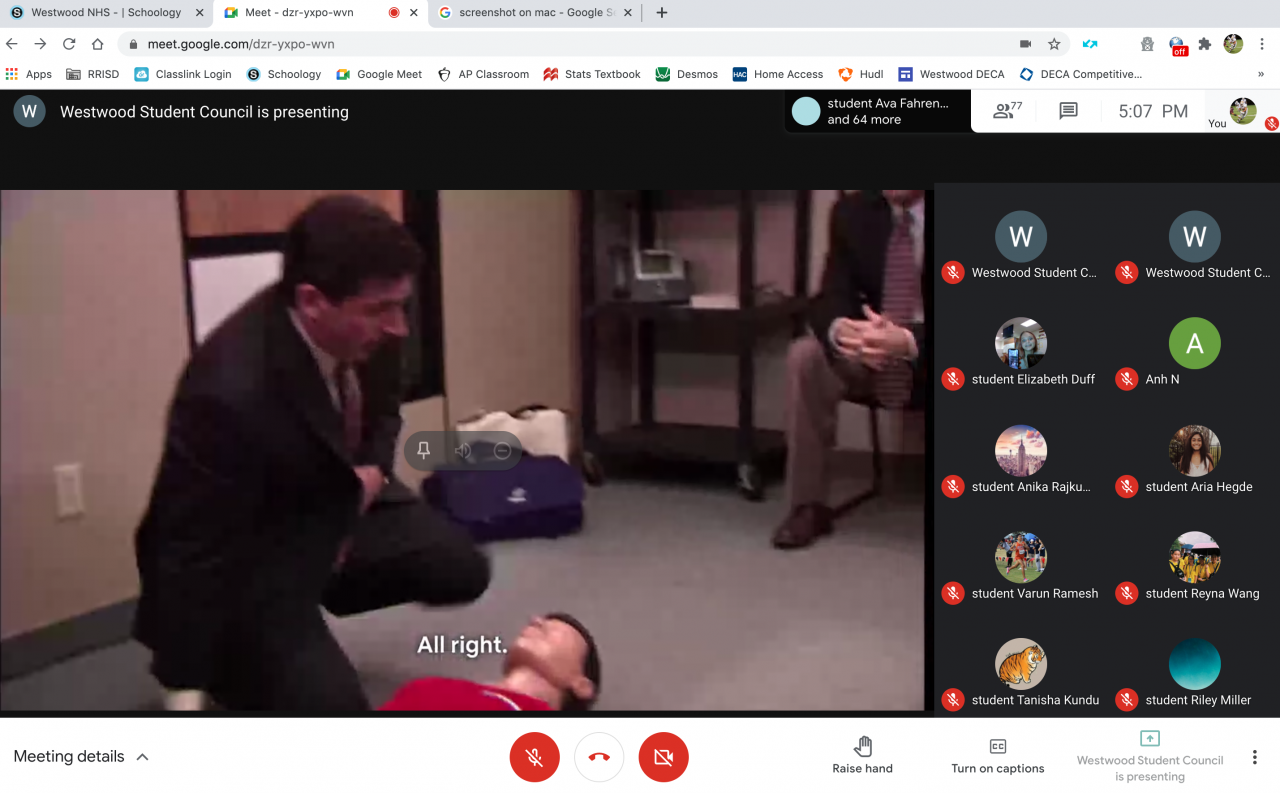The width and height of the screenshot is (1280, 793).
Task: Click the remove-from-call minus circle icon
Action: pyautogui.click(x=502, y=451)
